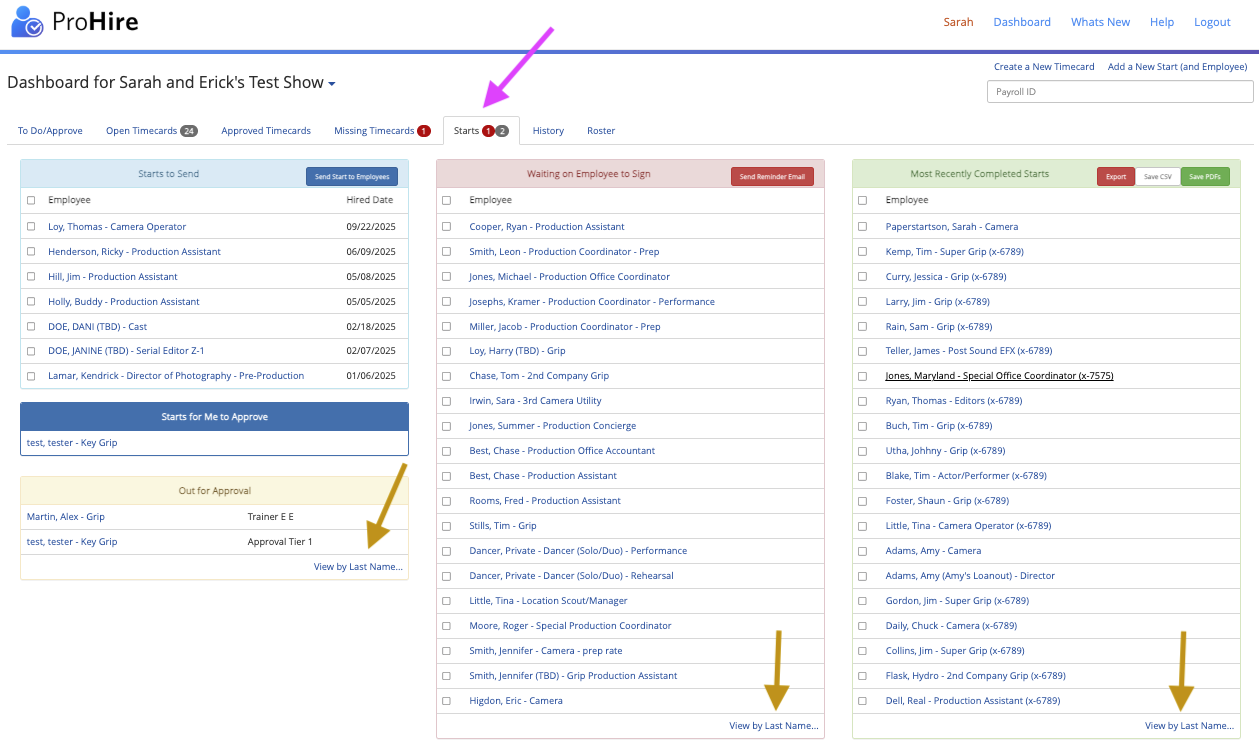Click the red Export button
This screenshot has height=752, width=1259.
point(1116,177)
